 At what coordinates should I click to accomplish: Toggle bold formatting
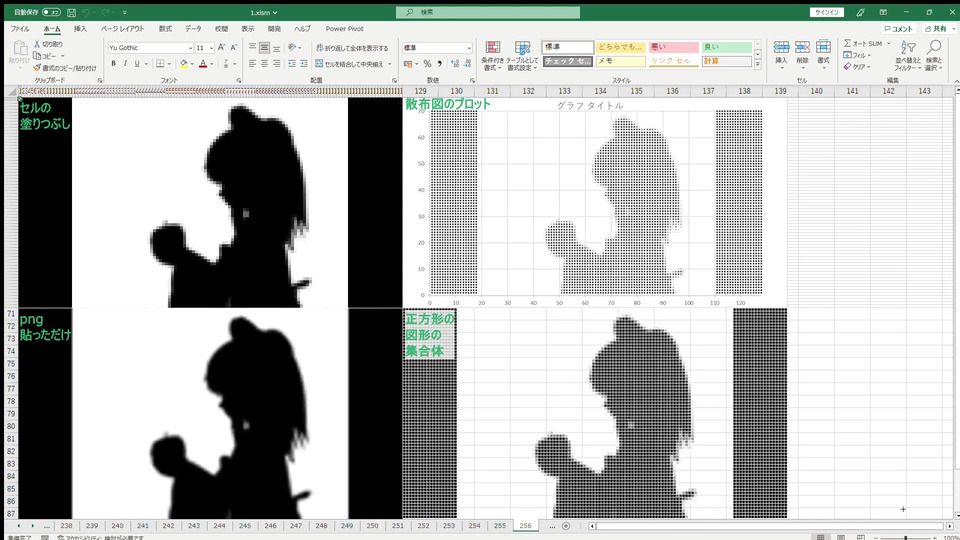[x=113, y=64]
